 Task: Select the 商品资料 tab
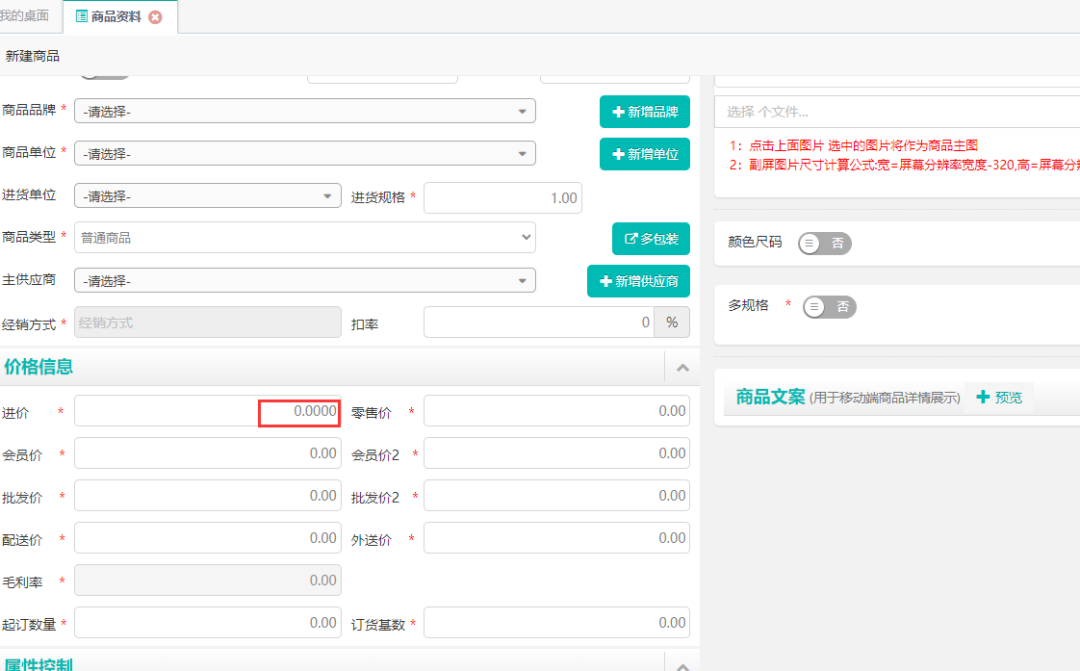tap(114, 17)
